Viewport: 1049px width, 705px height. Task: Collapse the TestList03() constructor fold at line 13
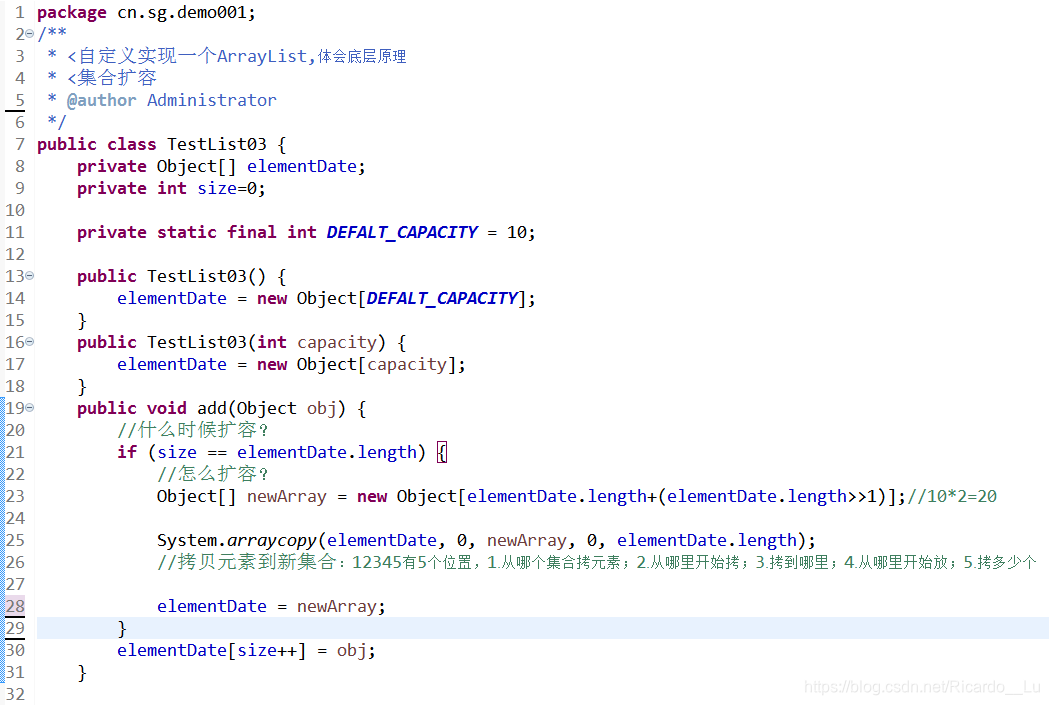[x=29, y=276]
